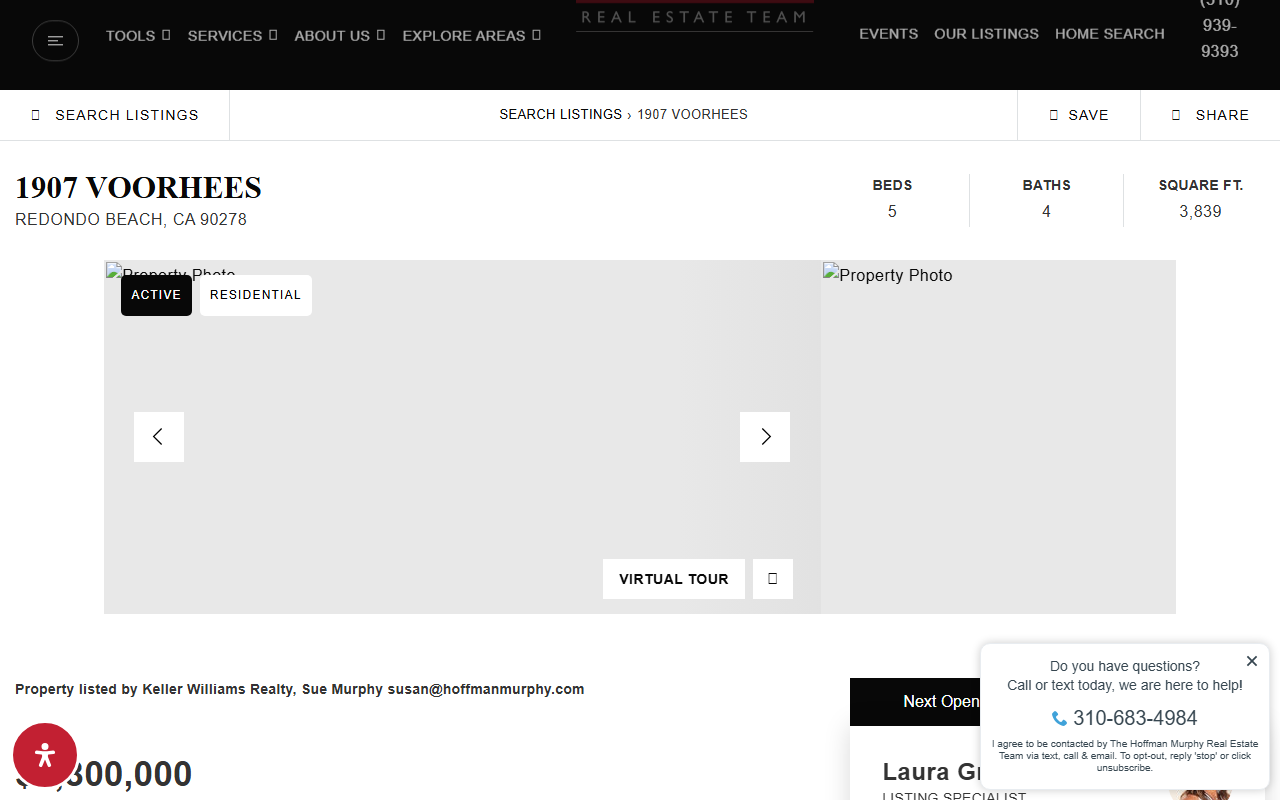Click the Active status badge
Image resolution: width=1280 pixels, height=800 pixels.
(156, 295)
